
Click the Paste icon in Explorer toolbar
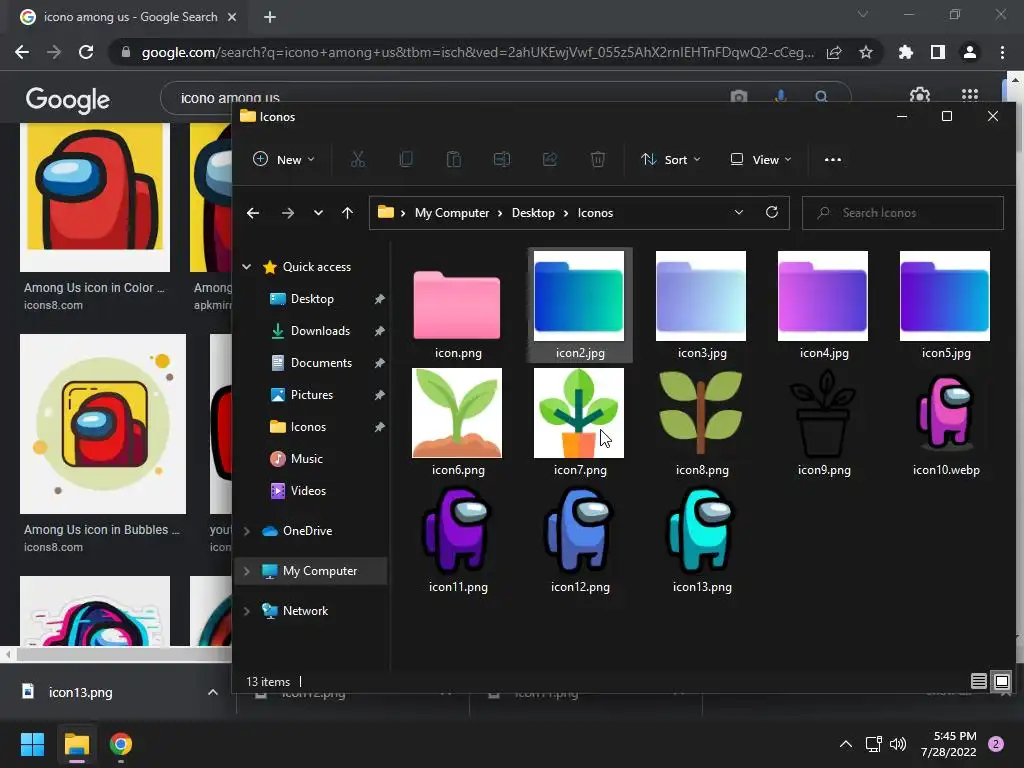coord(454,159)
